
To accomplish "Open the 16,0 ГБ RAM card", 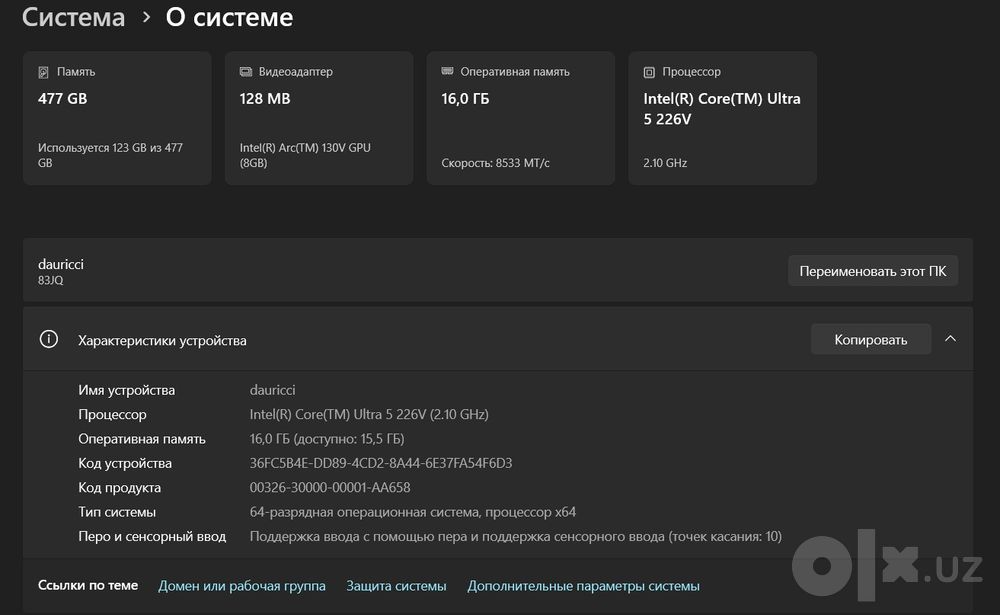I will [520, 119].
